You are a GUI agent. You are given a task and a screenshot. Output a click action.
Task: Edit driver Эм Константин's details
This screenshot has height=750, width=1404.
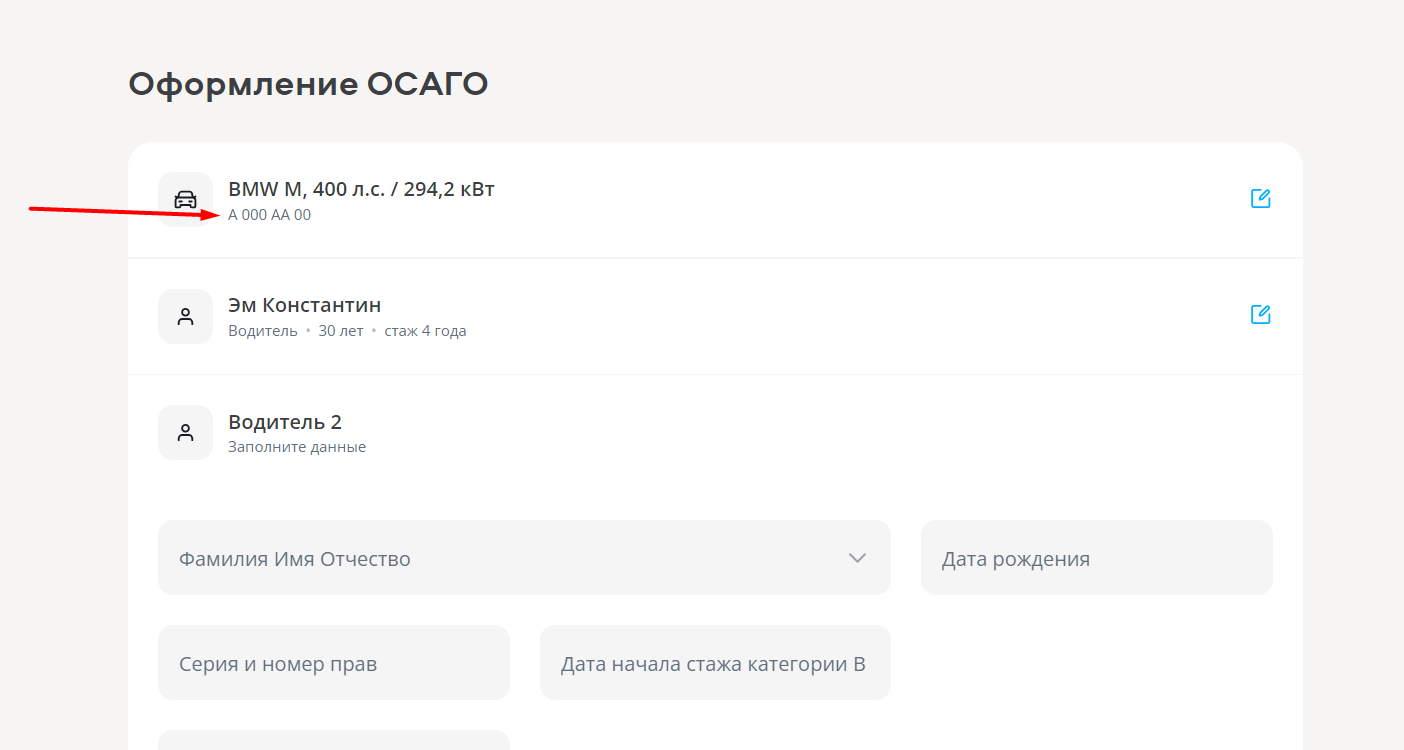pyautogui.click(x=1260, y=314)
